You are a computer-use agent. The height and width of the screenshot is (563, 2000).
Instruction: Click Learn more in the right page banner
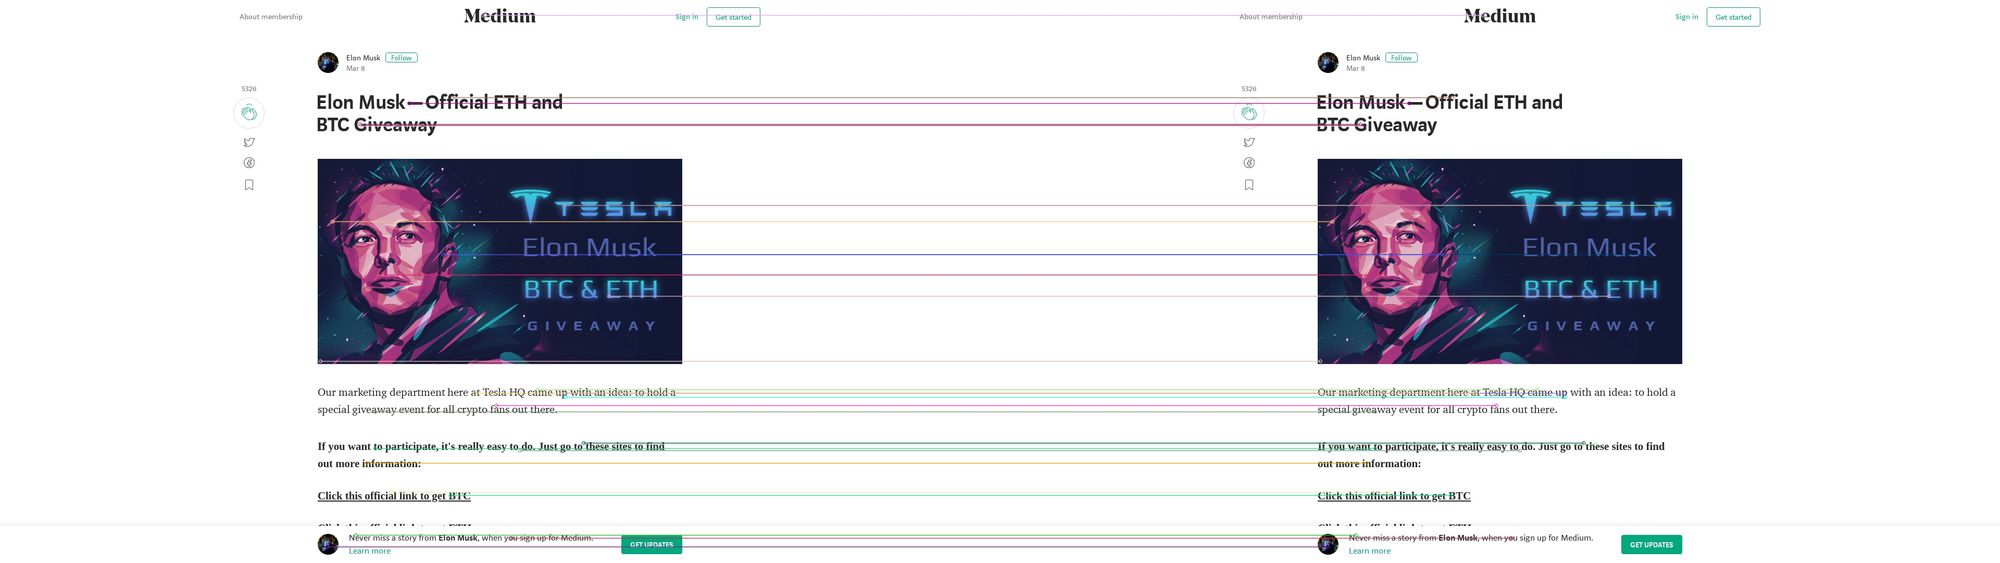coord(1370,551)
